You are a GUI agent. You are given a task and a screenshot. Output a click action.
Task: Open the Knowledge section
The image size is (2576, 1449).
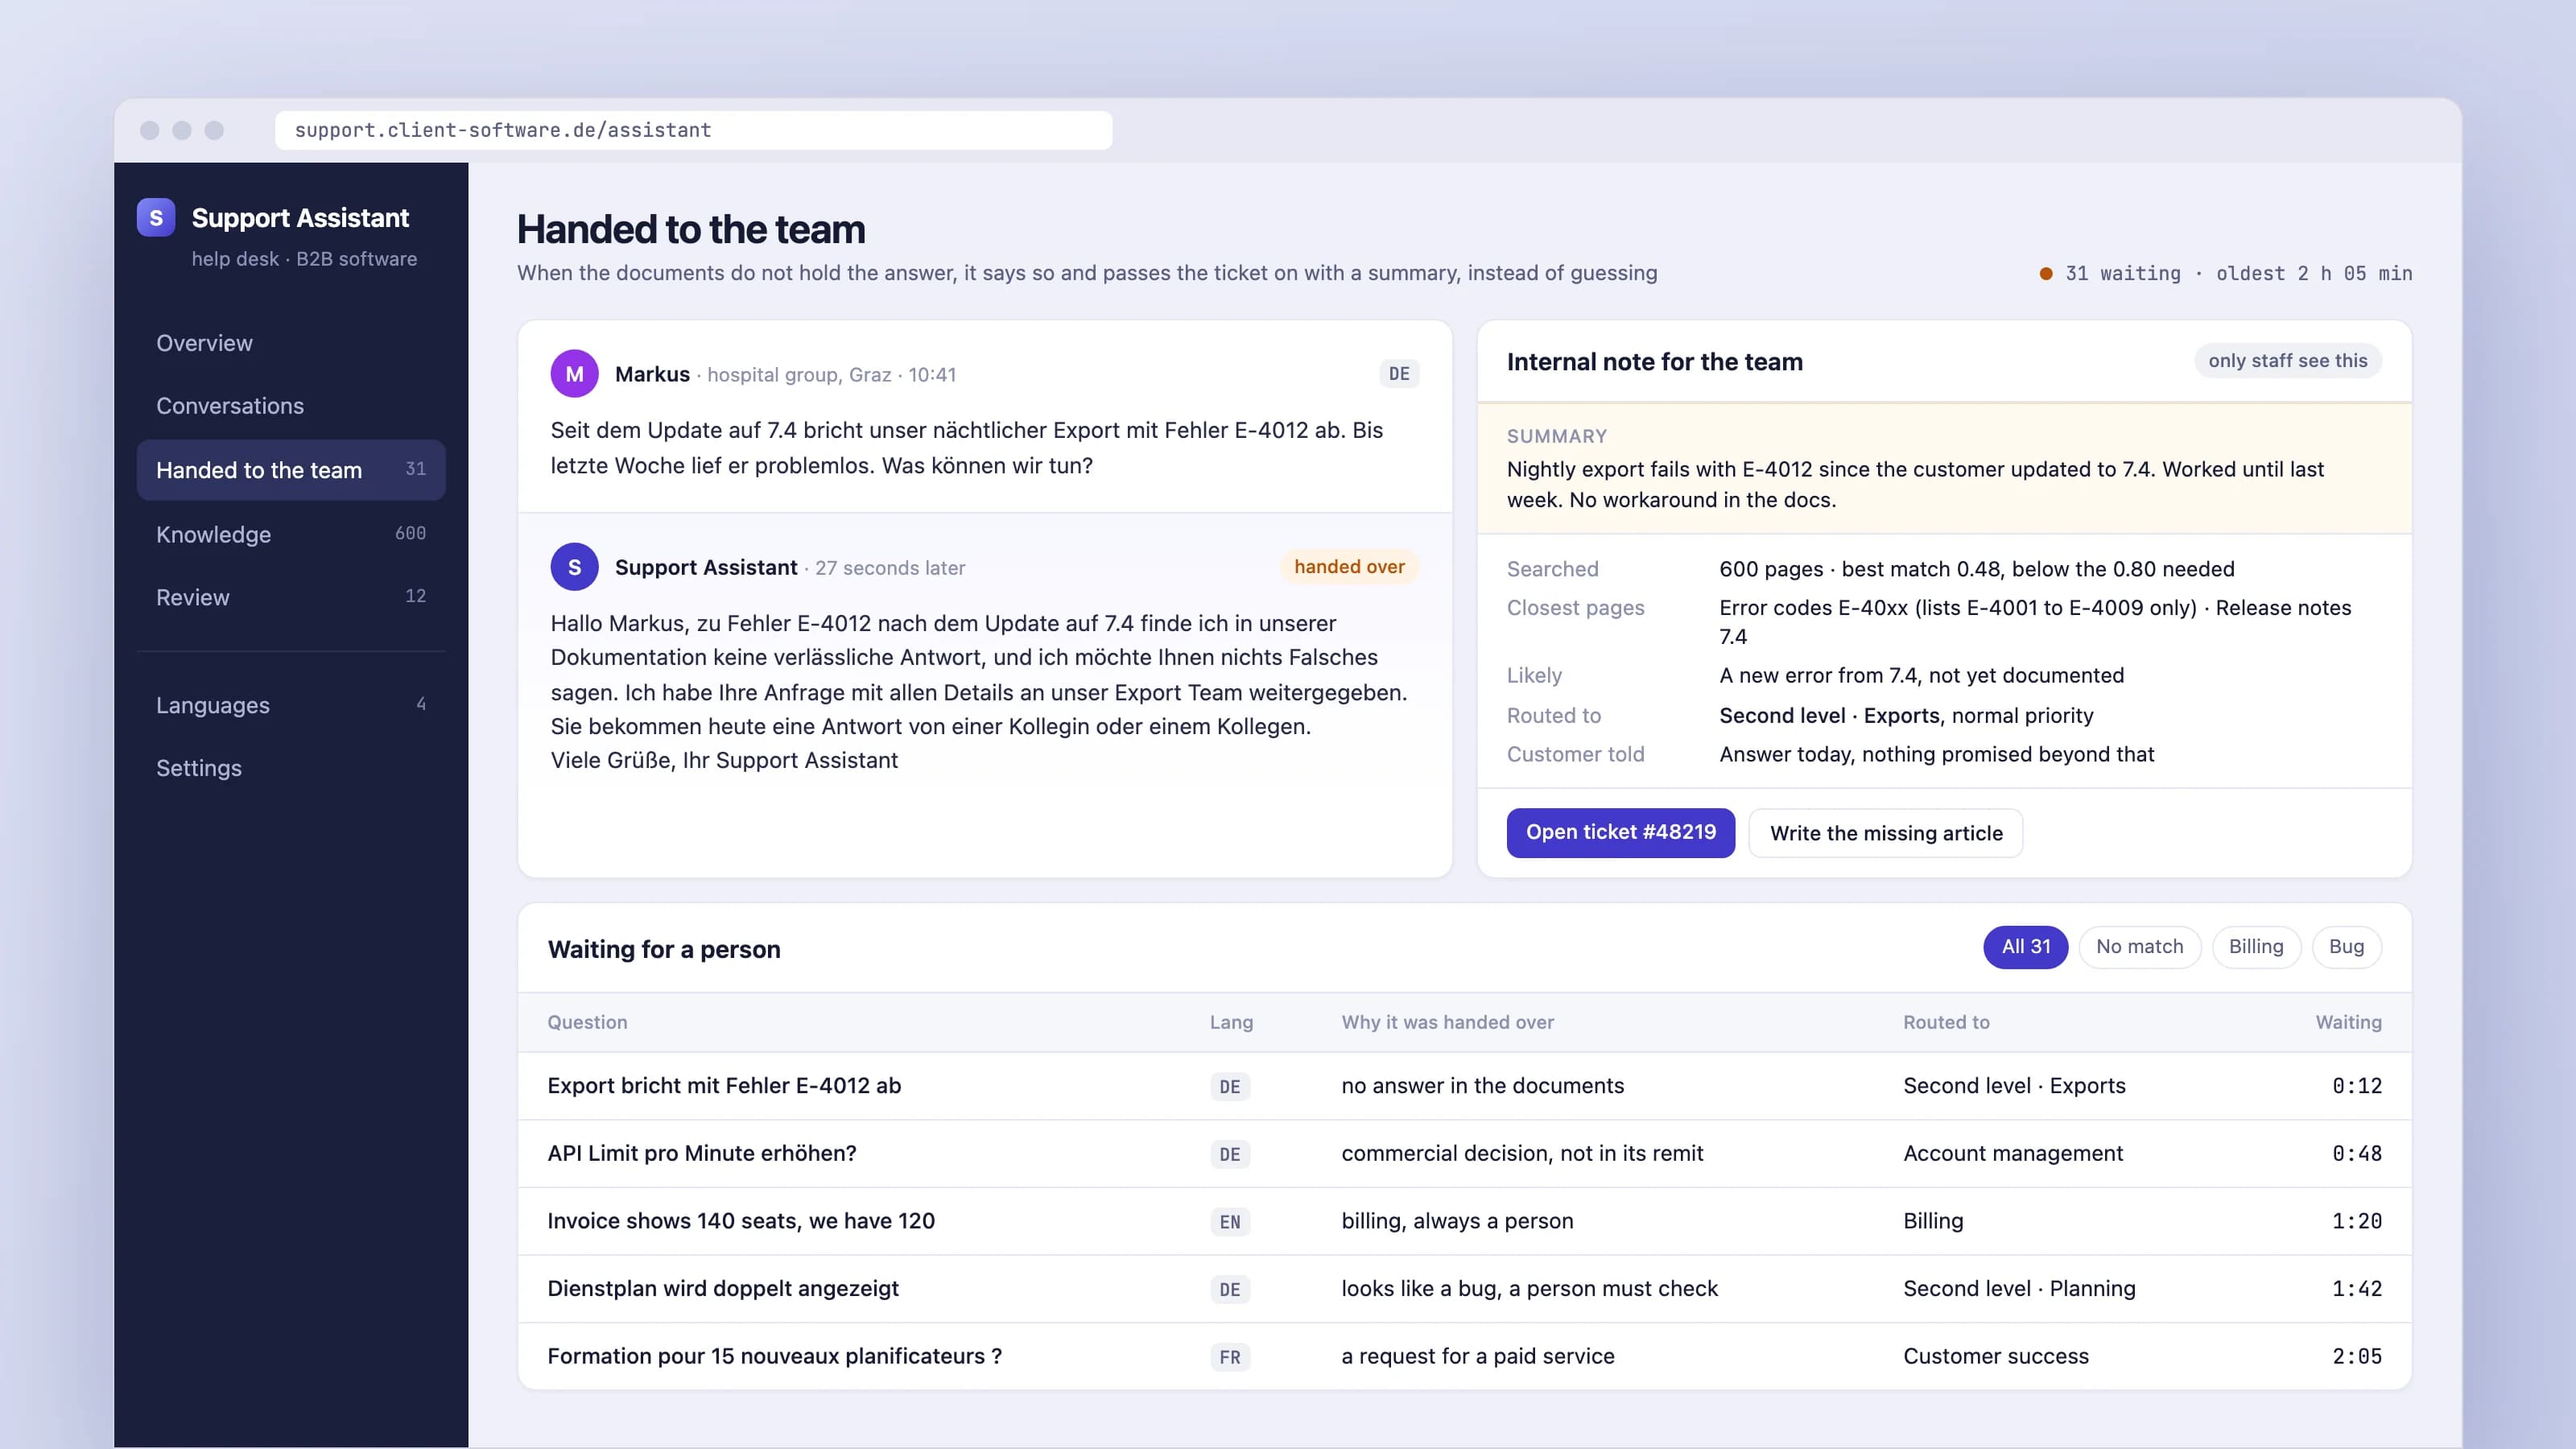point(291,534)
